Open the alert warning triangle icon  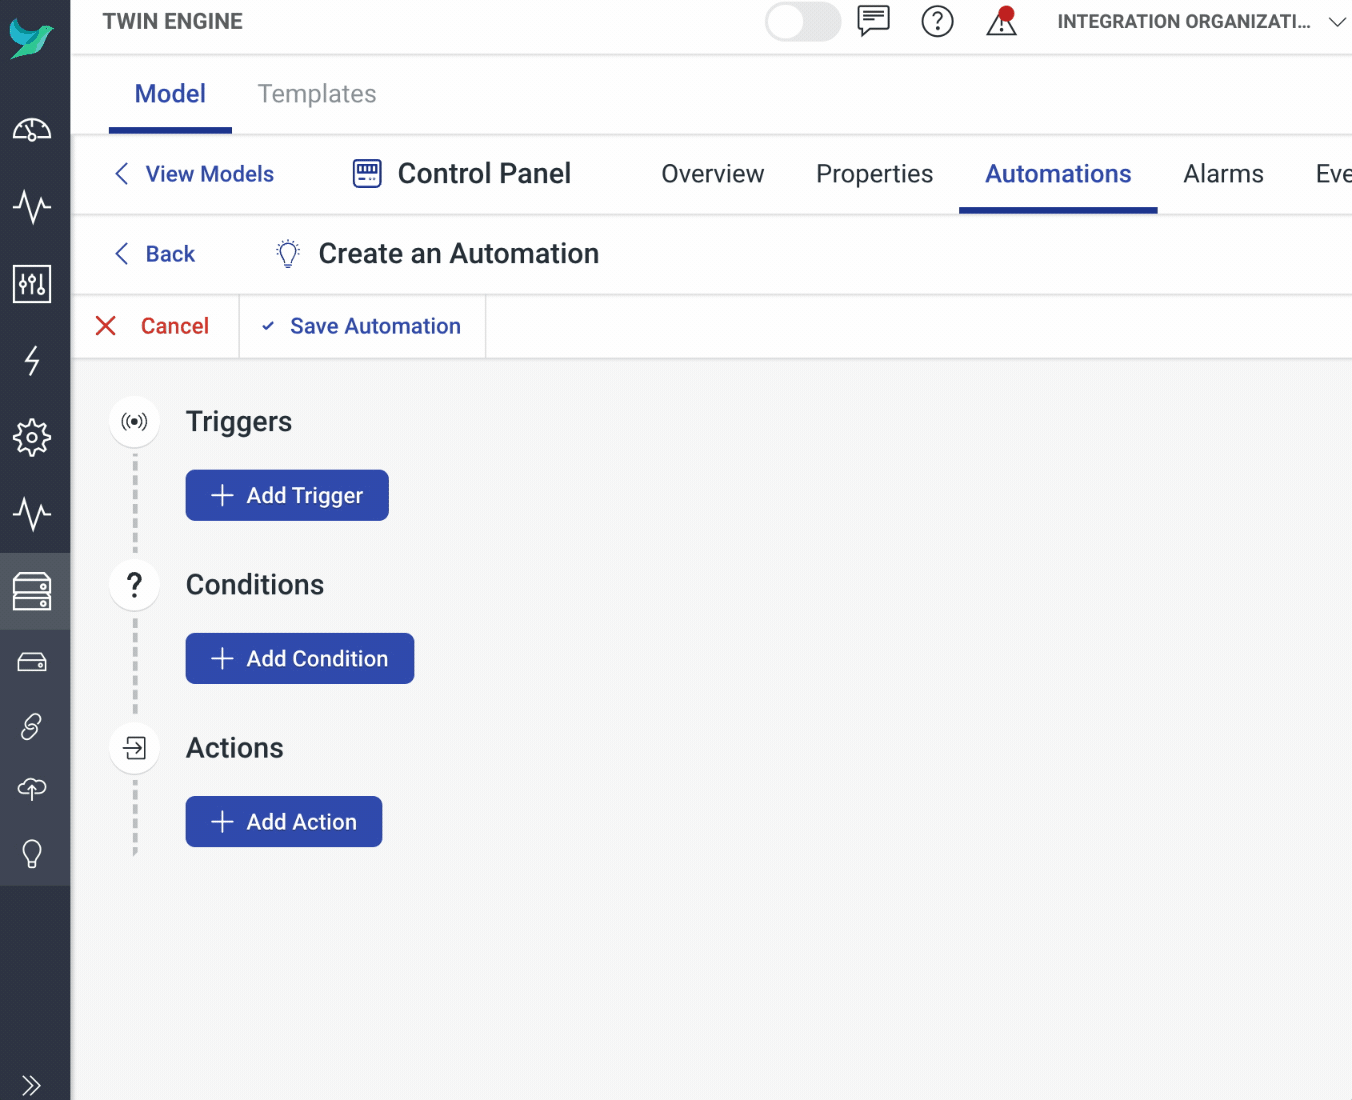[1001, 21]
